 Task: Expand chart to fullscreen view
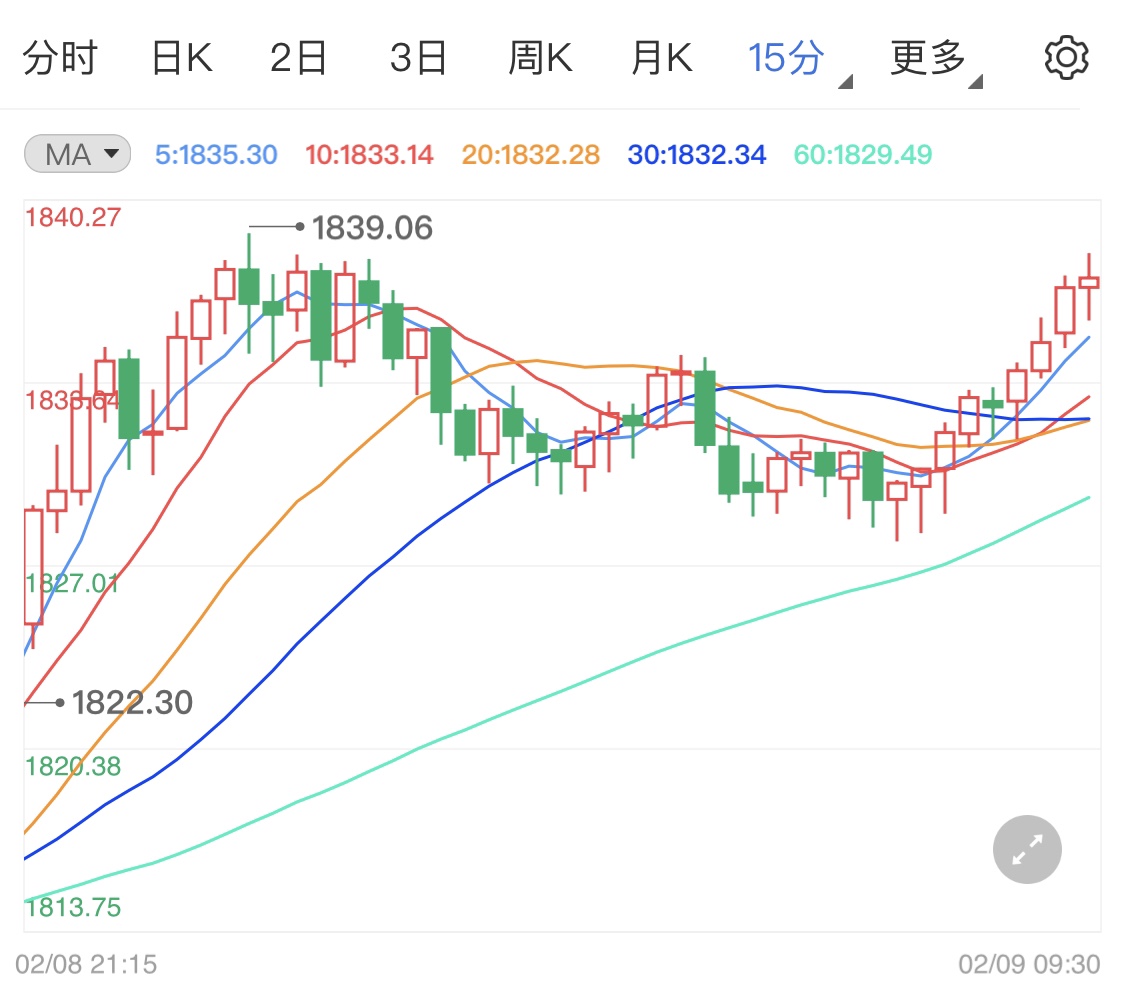coord(1027,849)
